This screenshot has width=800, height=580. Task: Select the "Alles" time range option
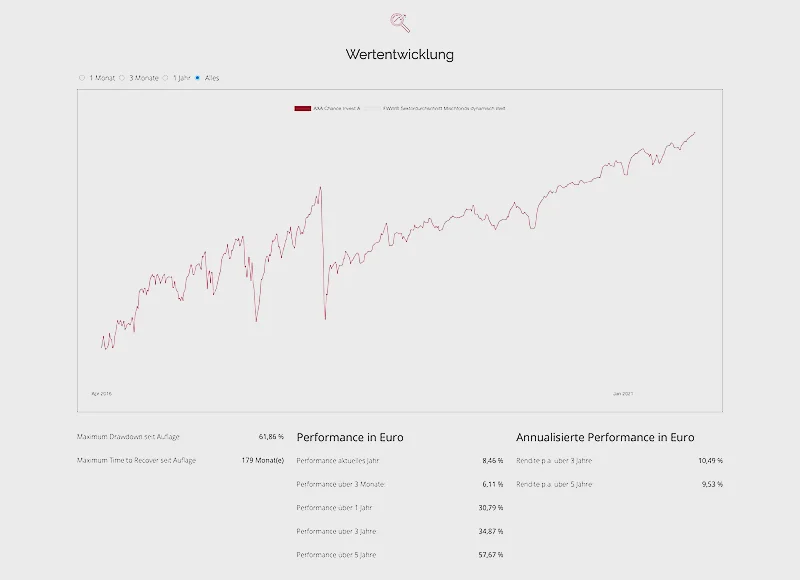198,77
